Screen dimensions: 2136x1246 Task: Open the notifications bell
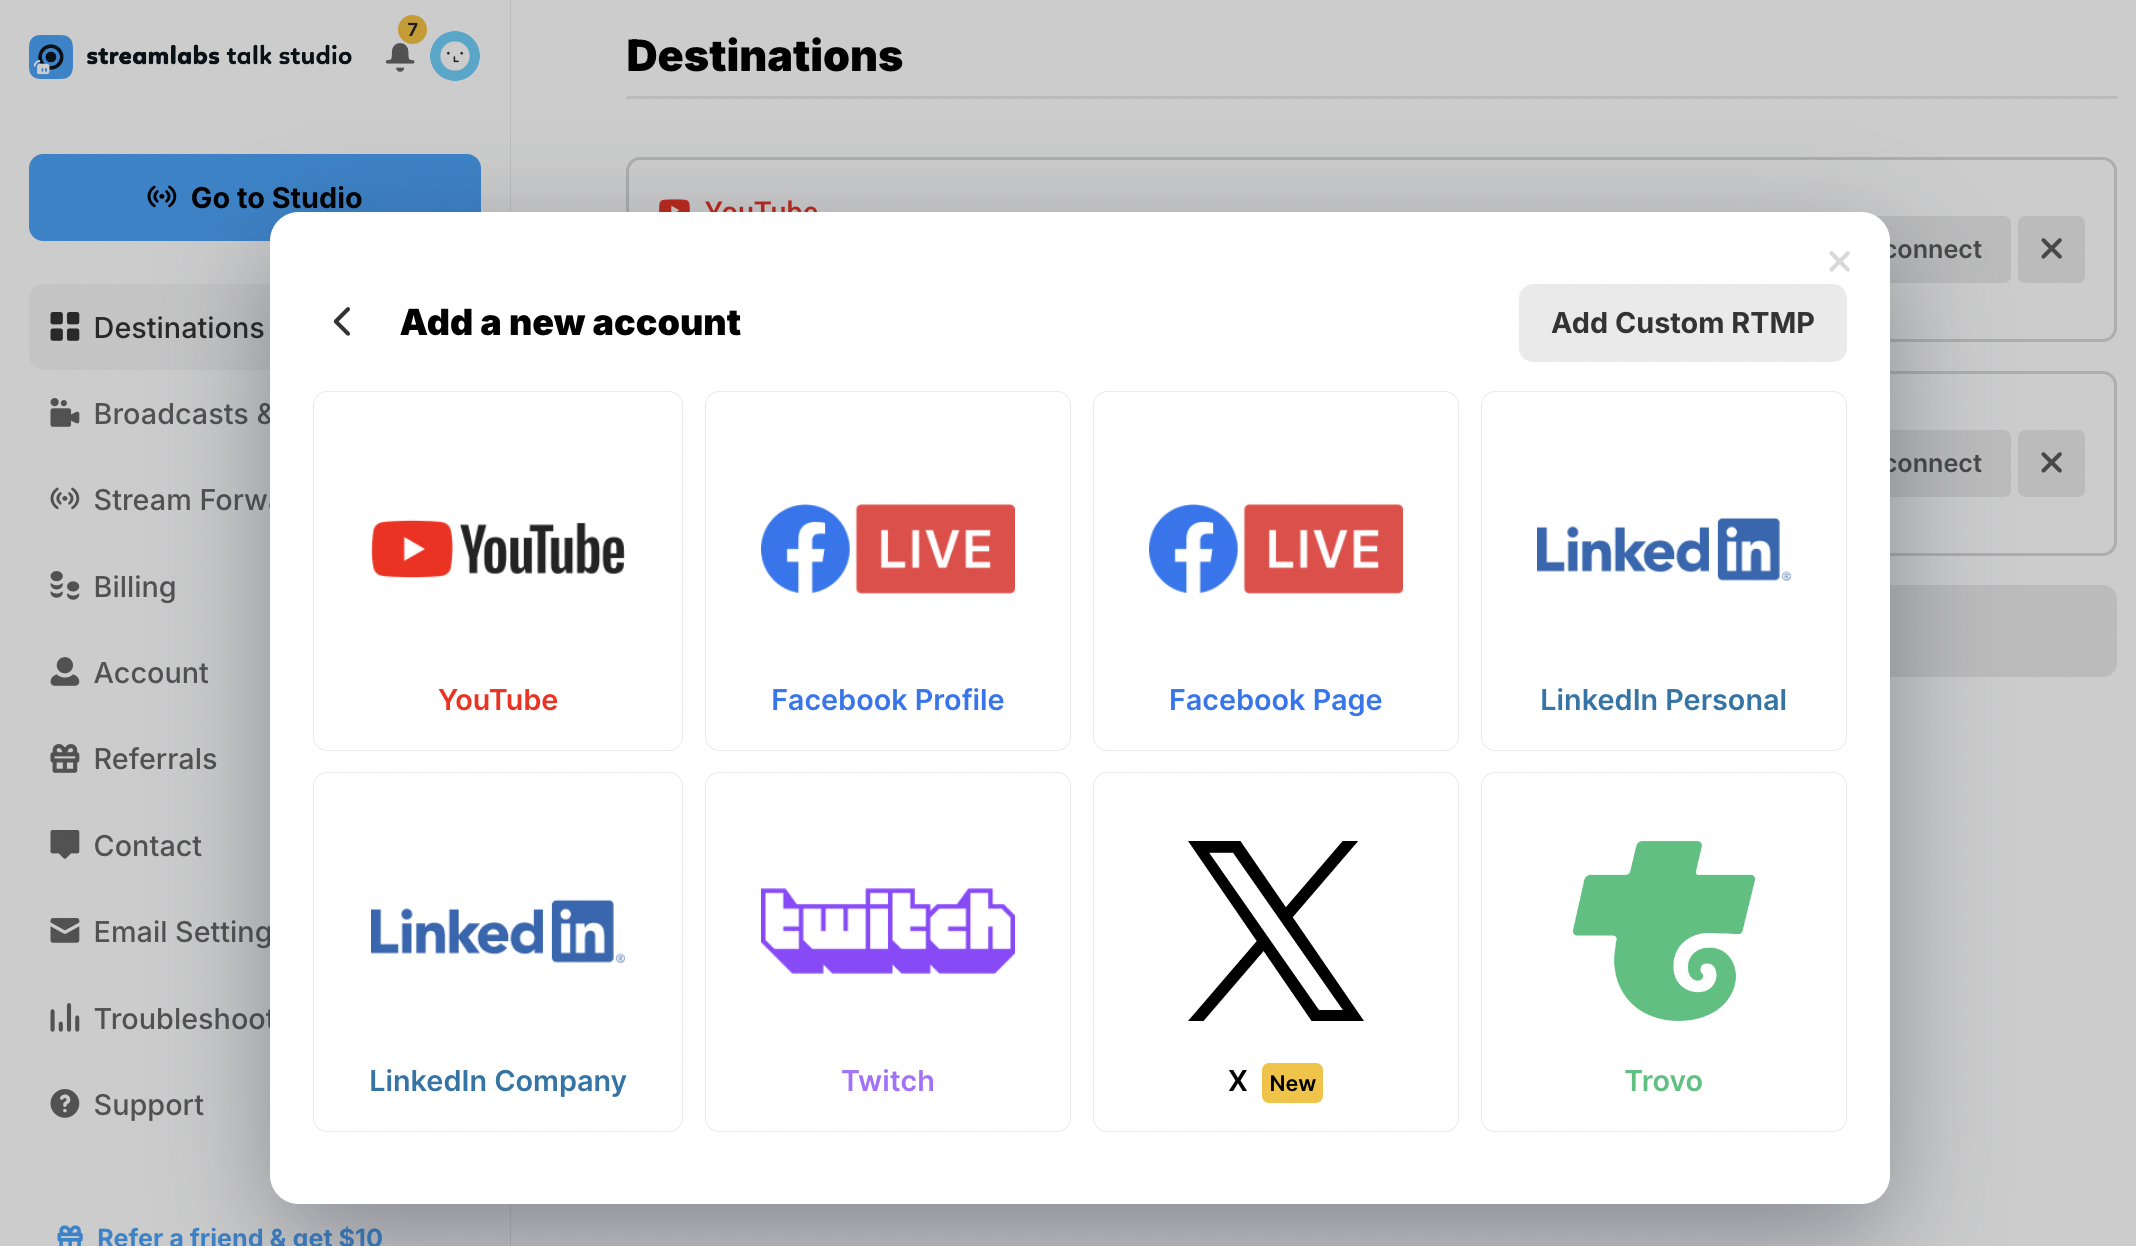[x=399, y=57]
